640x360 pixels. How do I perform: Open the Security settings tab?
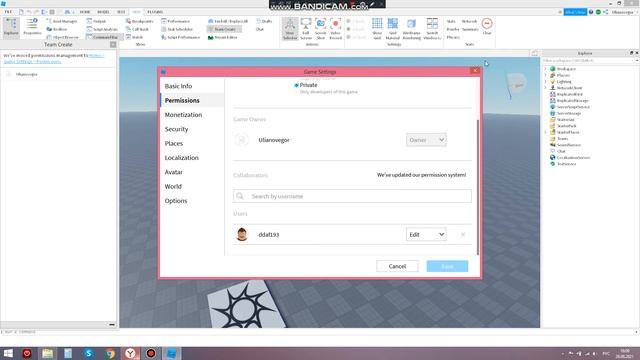[x=176, y=129]
